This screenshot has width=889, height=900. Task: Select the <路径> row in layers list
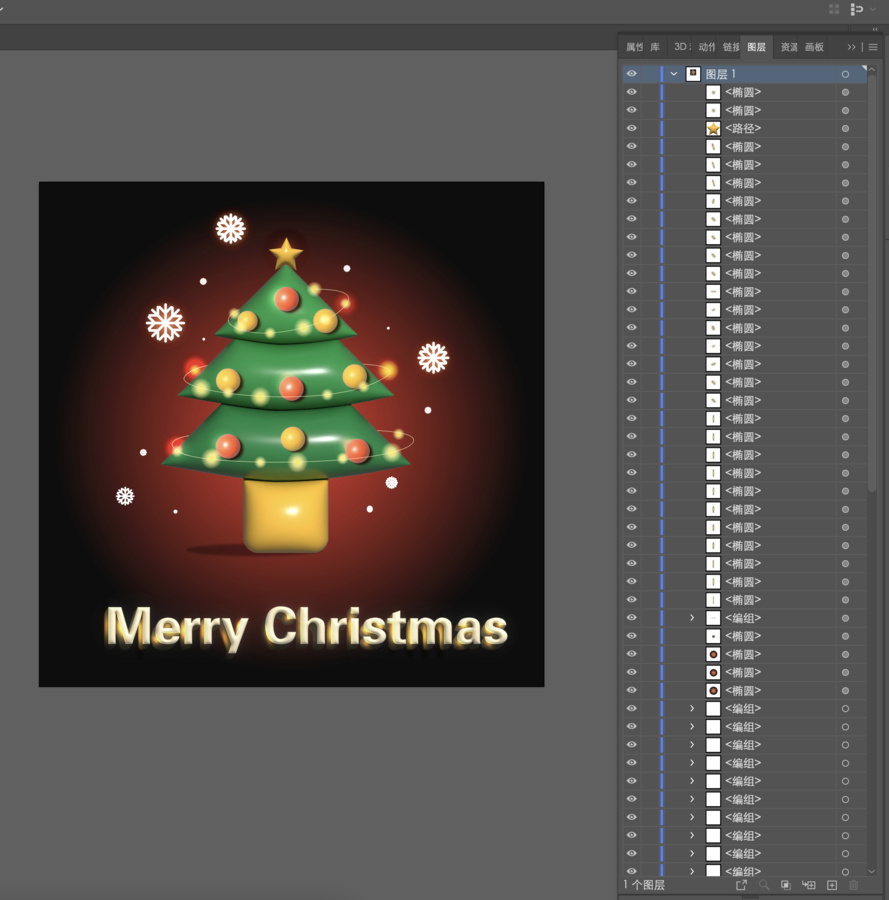[x=745, y=129]
